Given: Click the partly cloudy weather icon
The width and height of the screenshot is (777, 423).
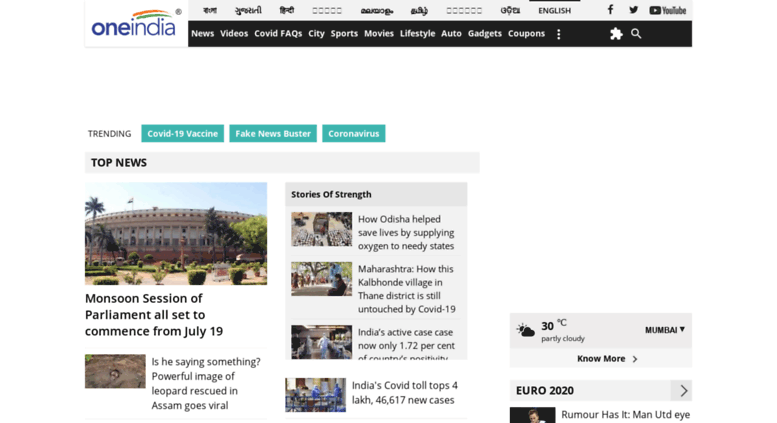Looking at the screenshot, I should click(x=526, y=330).
